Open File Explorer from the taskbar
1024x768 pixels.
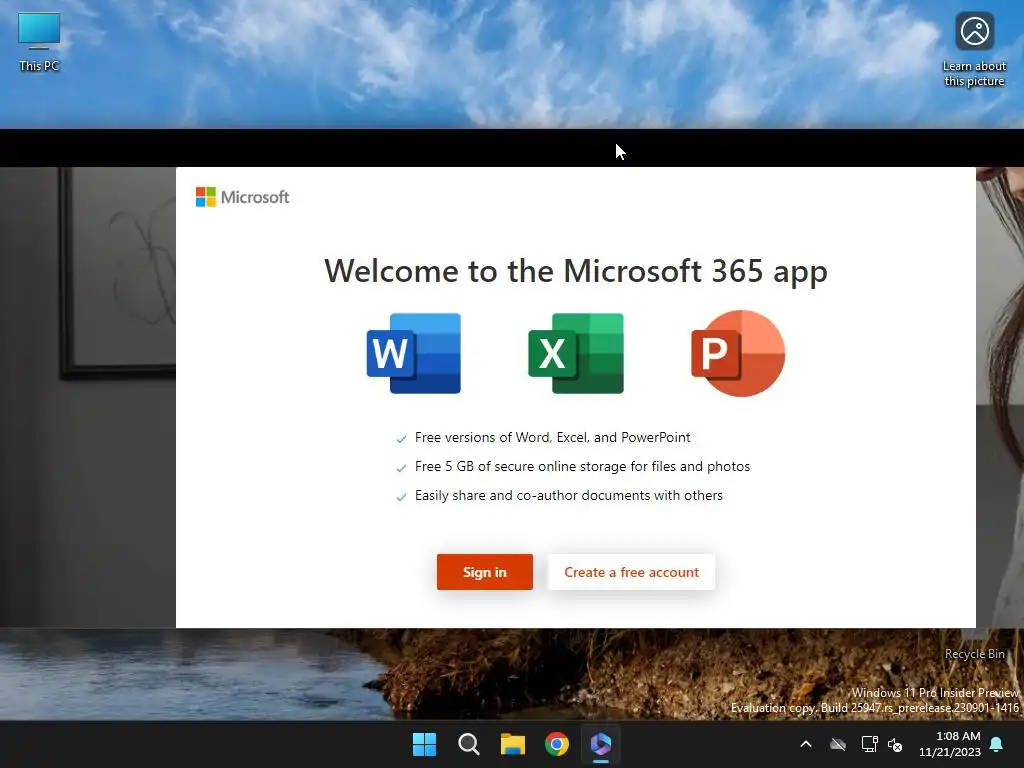click(513, 744)
